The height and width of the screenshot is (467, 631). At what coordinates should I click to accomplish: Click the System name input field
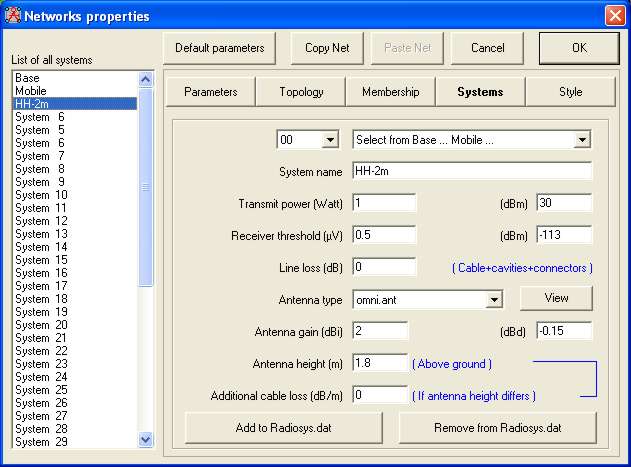click(472, 171)
